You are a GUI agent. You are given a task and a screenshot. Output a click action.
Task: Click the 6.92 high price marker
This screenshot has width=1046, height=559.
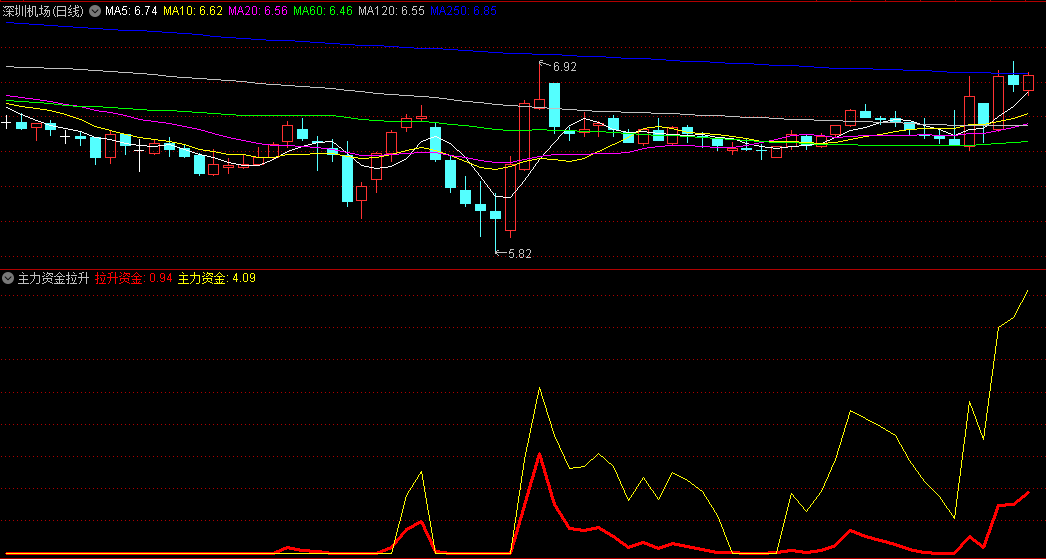pyautogui.click(x=564, y=67)
